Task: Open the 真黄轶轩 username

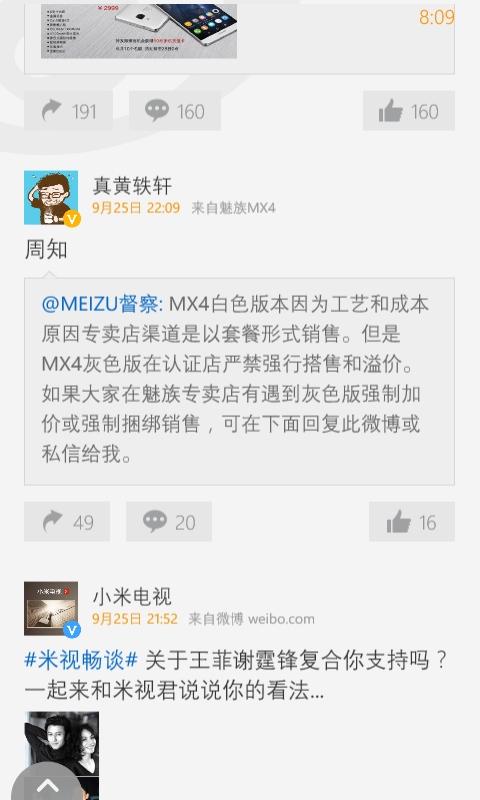Action: 132,186
